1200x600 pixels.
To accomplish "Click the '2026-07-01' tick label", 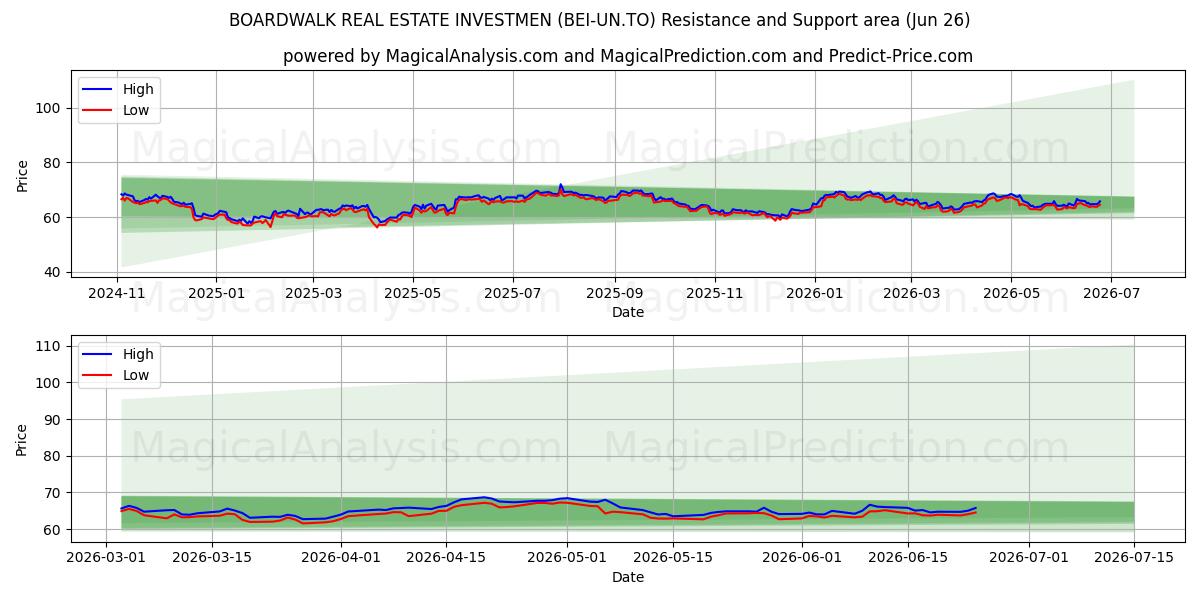I will tap(1029, 557).
